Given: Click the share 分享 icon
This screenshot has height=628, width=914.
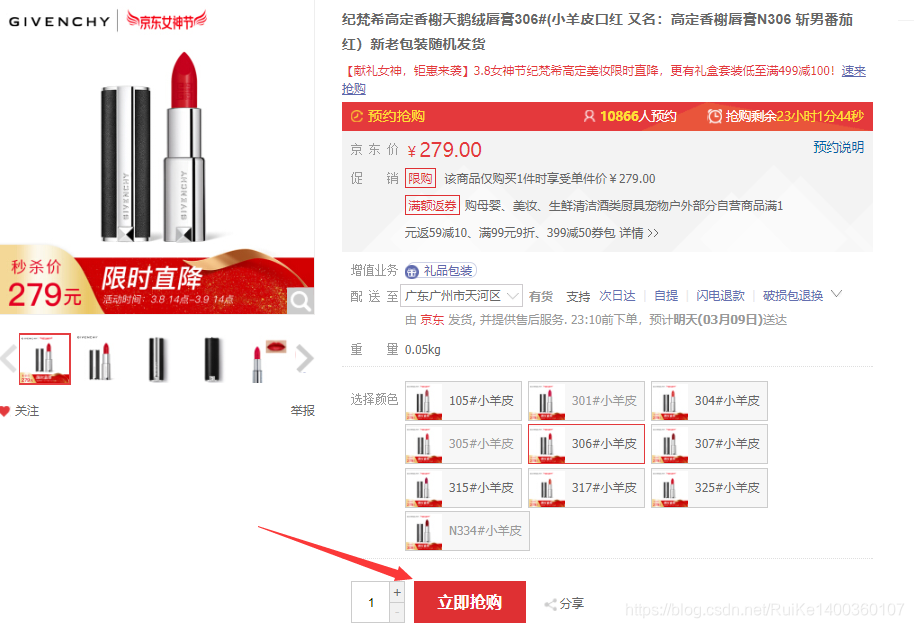Looking at the screenshot, I should point(550,604).
